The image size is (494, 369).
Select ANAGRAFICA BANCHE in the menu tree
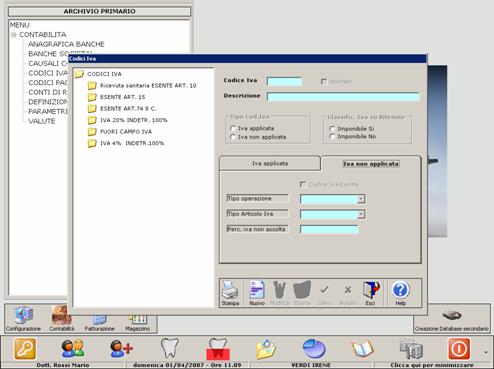(x=66, y=44)
